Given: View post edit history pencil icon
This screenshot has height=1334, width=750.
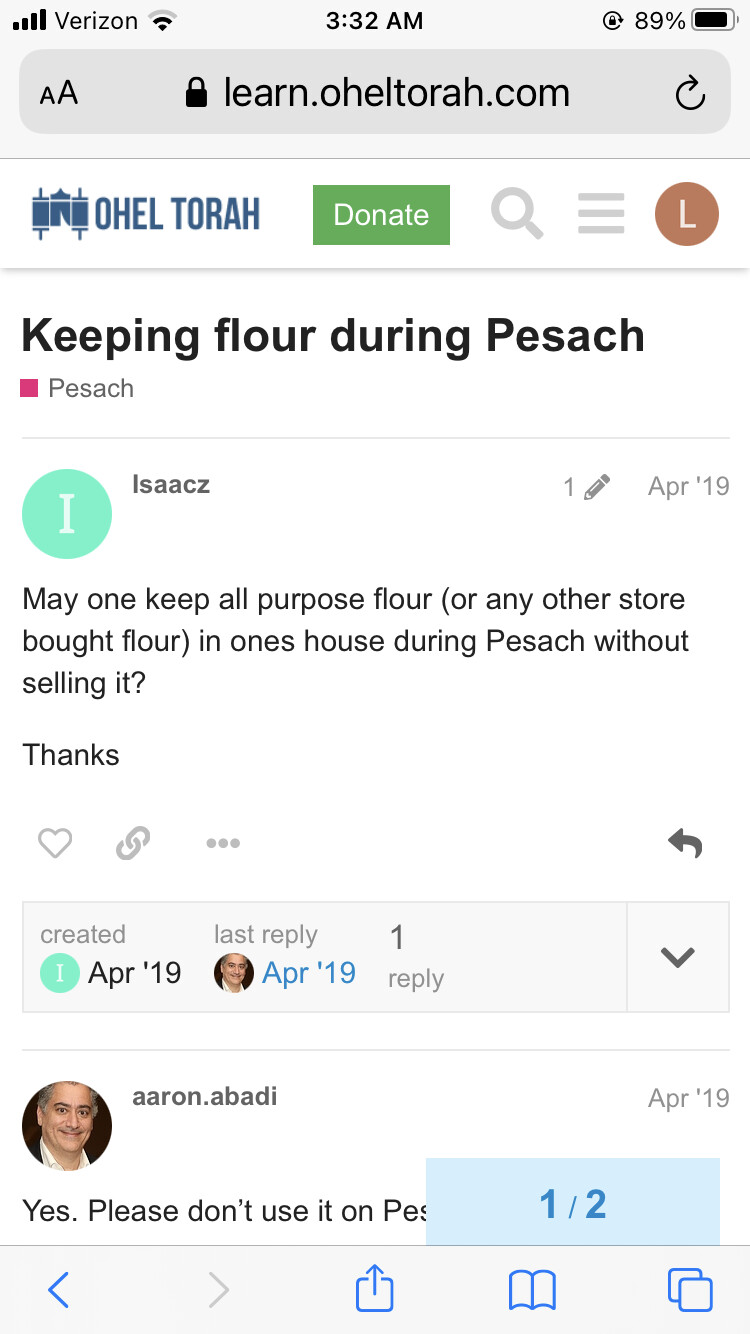Looking at the screenshot, I should click(587, 487).
